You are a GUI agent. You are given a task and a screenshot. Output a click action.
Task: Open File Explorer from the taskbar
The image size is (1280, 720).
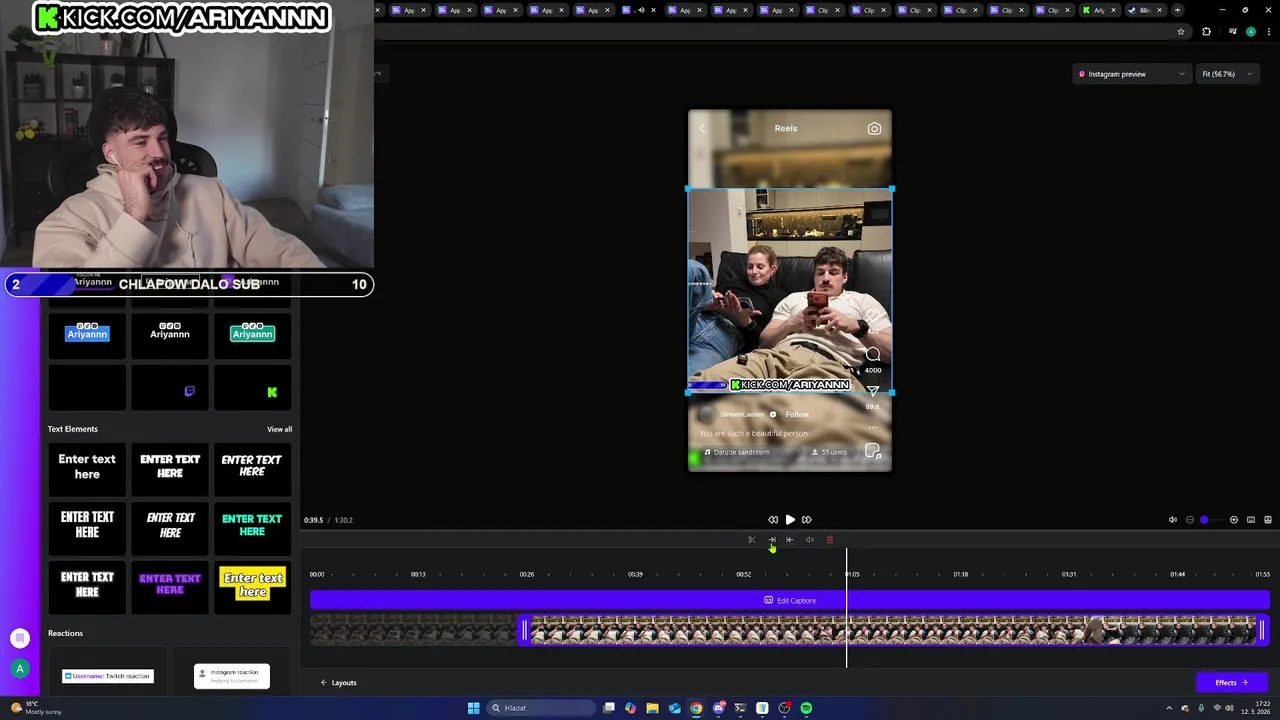[x=652, y=708]
